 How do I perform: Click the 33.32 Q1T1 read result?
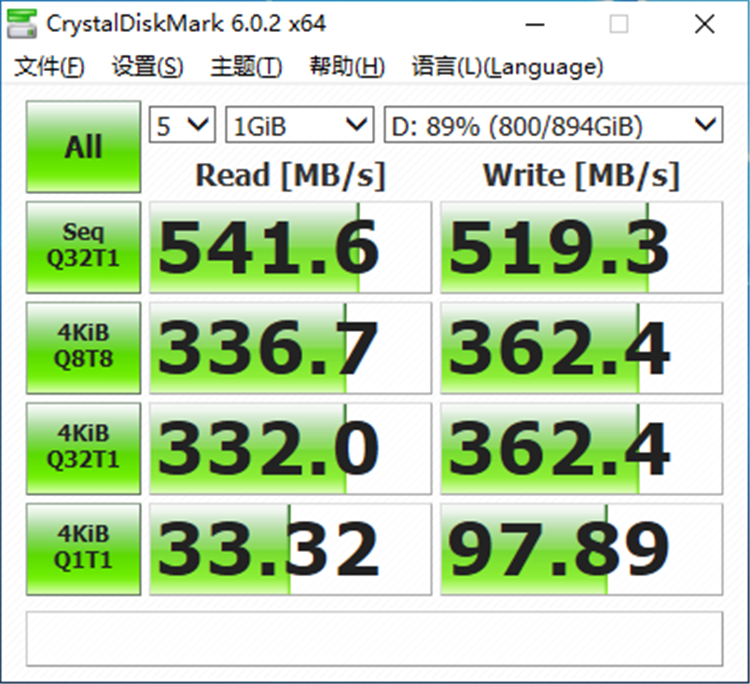coord(290,549)
